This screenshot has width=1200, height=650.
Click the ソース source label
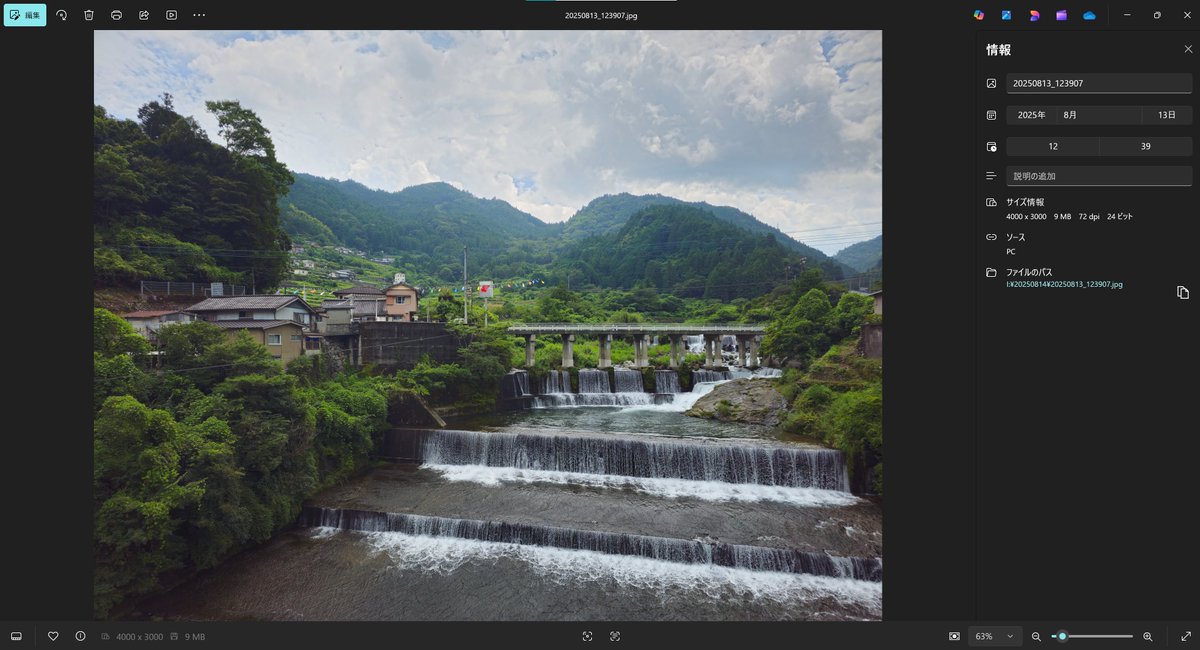(x=1015, y=237)
